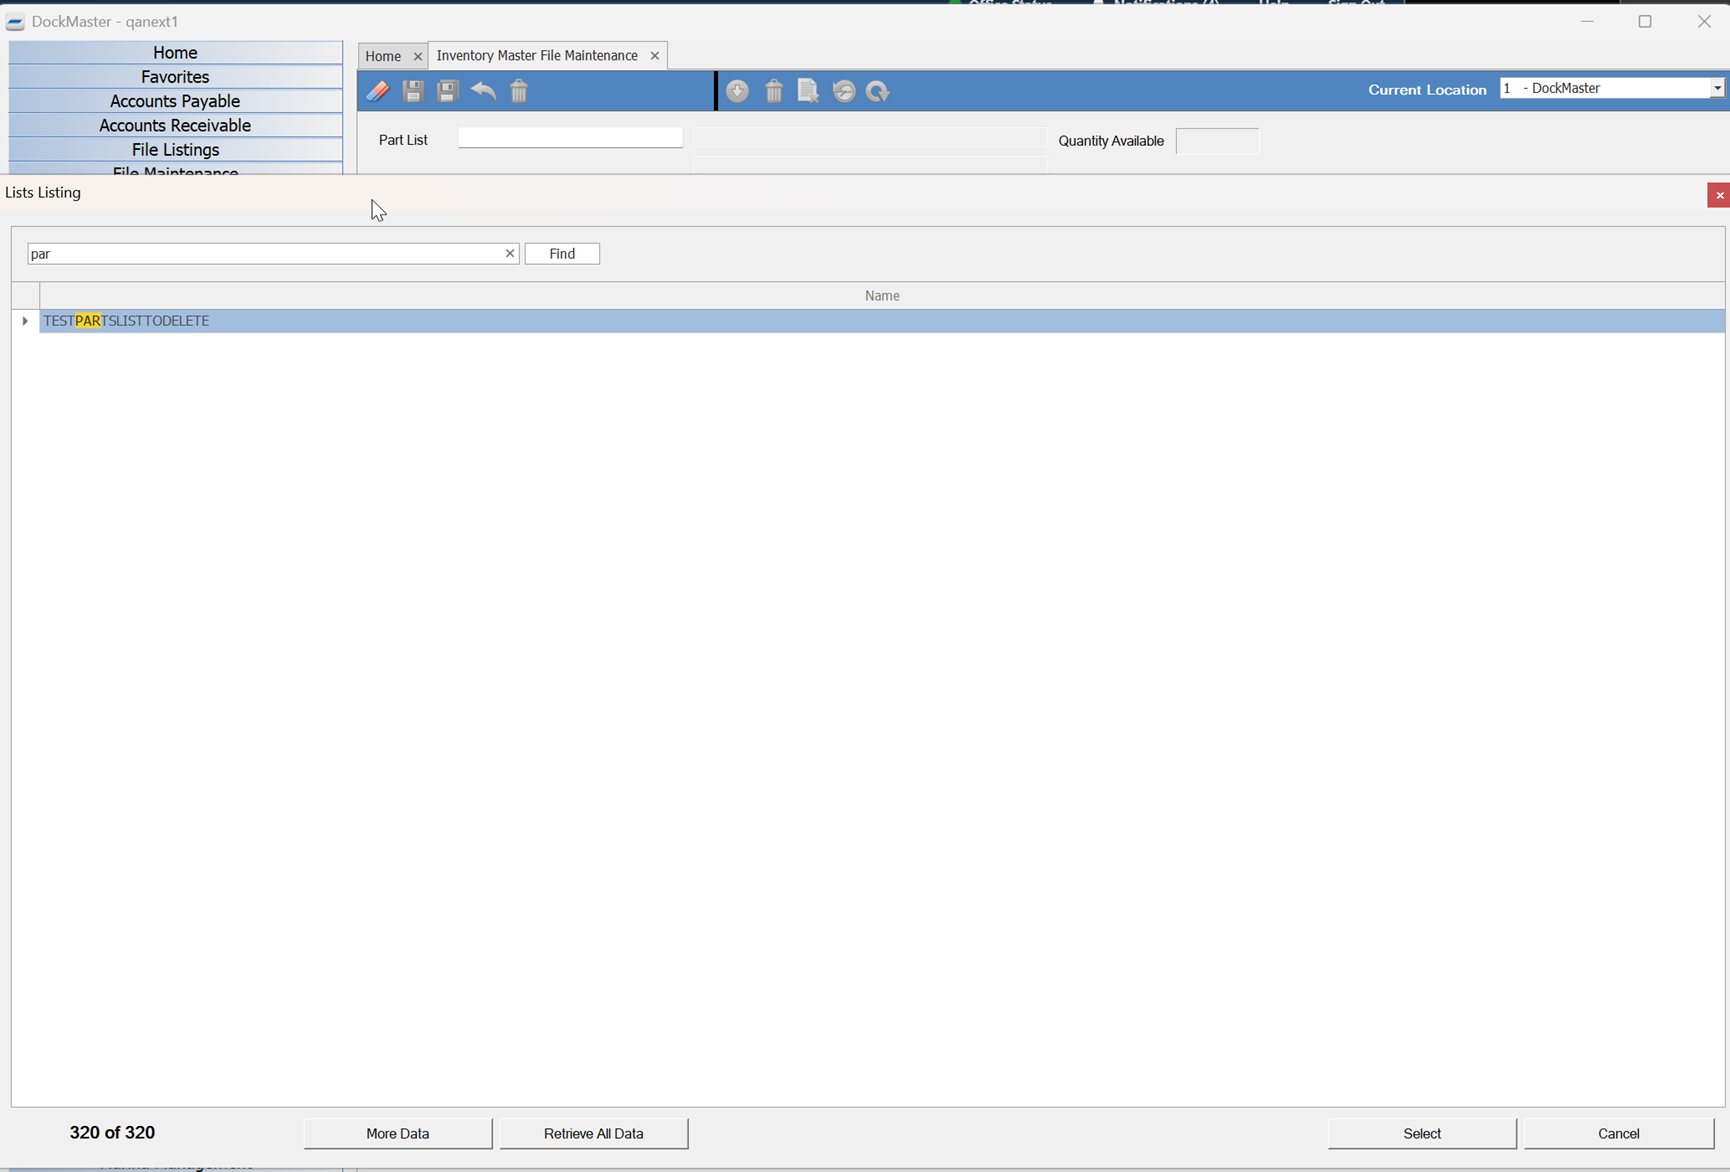The height and width of the screenshot is (1172, 1730).
Task: Click the trash icon next to undo arrow
Action: pyautogui.click(x=519, y=91)
